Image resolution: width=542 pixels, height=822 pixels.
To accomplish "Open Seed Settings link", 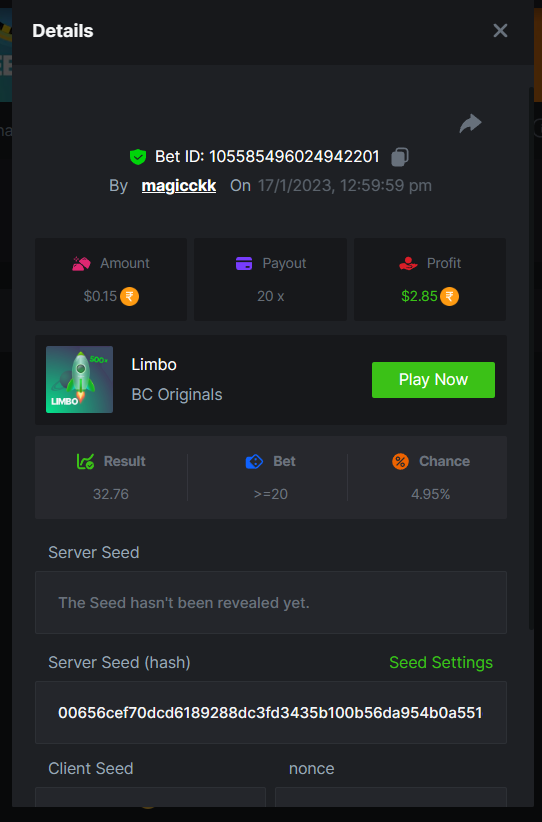I will click(x=441, y=662).
